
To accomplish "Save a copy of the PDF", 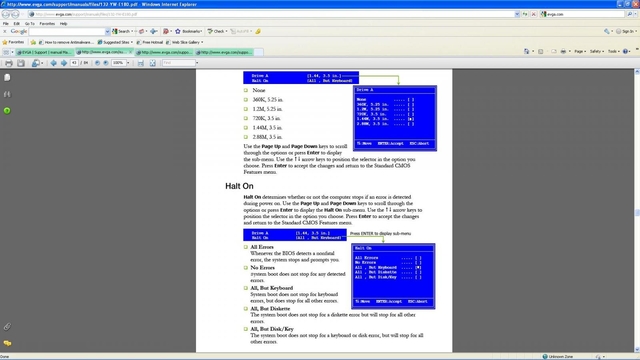I will pyautogui.click(x=21, y=63).
